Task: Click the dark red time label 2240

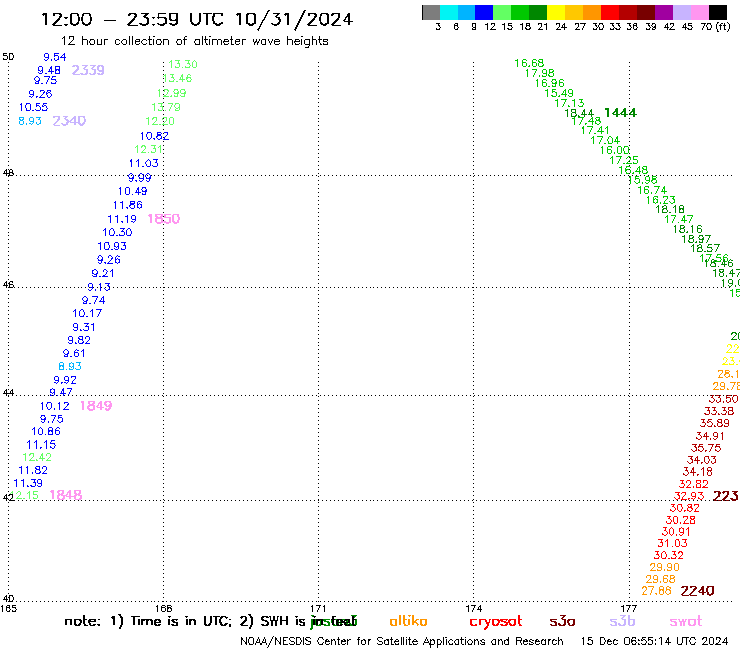Action: (698, 591)
